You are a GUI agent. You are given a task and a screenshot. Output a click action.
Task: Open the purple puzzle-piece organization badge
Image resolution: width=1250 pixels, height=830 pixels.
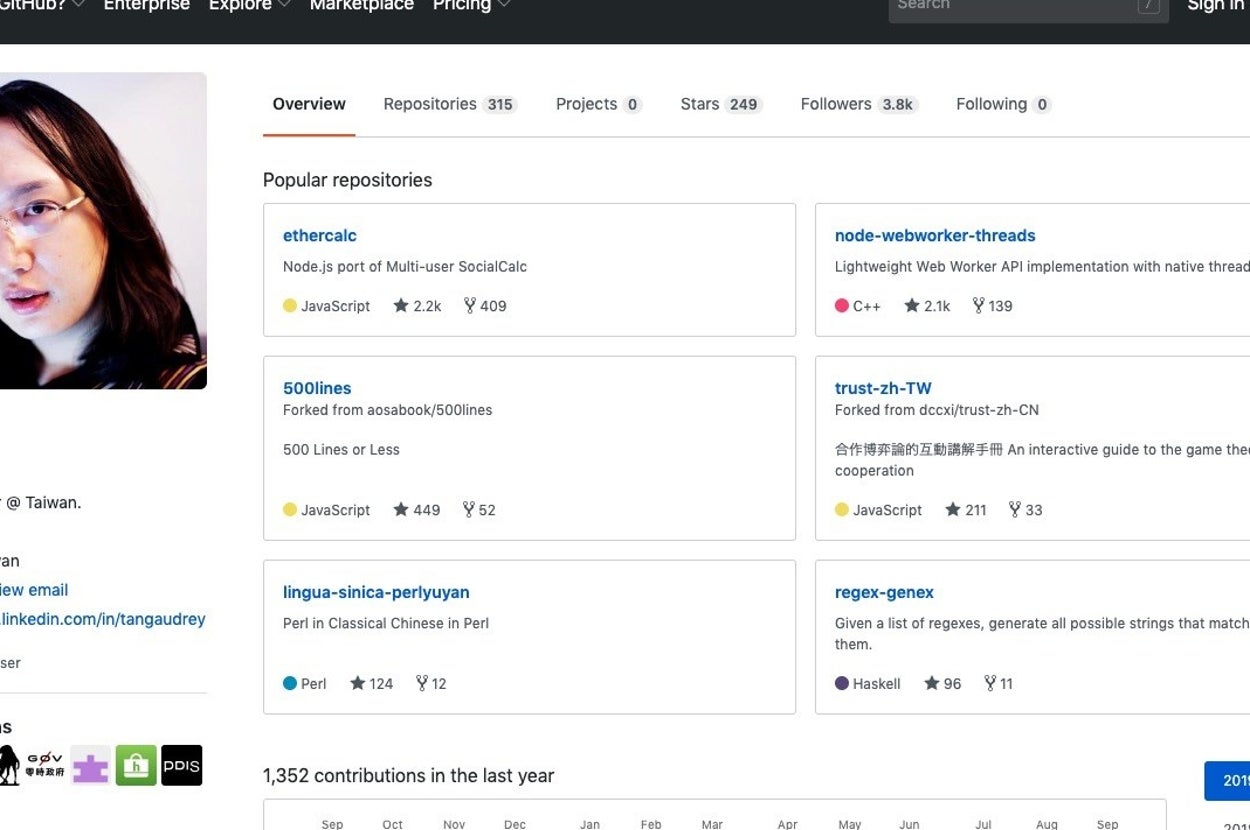pos(90,765)
